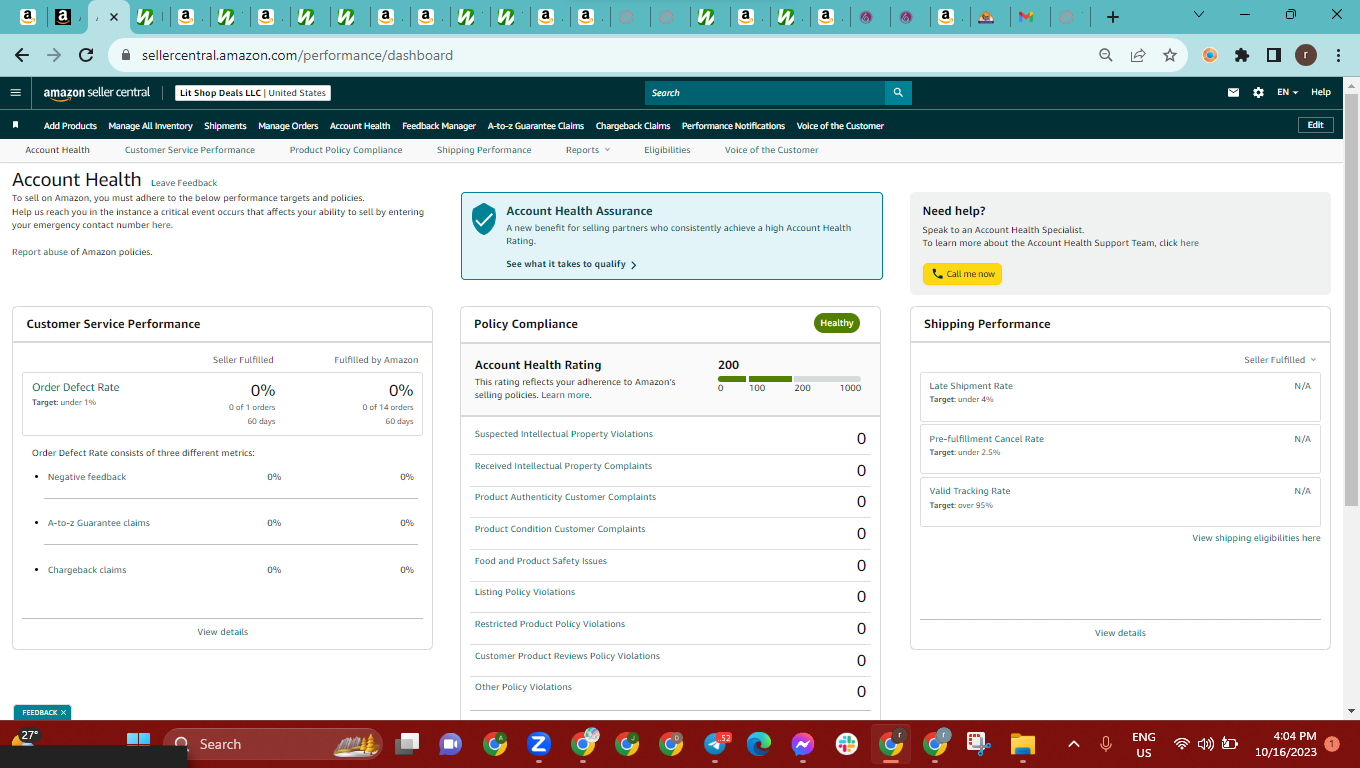Viewport: 1360px width, 768px height.
Task: Bookmark this page with the star
Action: 1169,56
